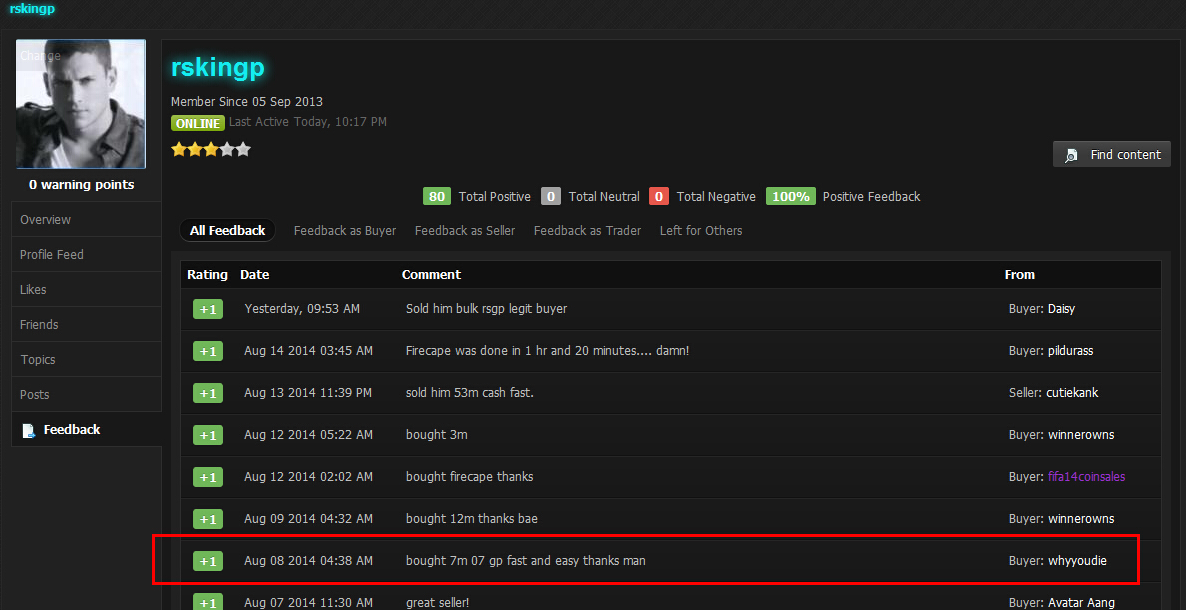Viewport: 1186px width, 610px height.
Task: Click the From column header
Action: pos(1020,274)
